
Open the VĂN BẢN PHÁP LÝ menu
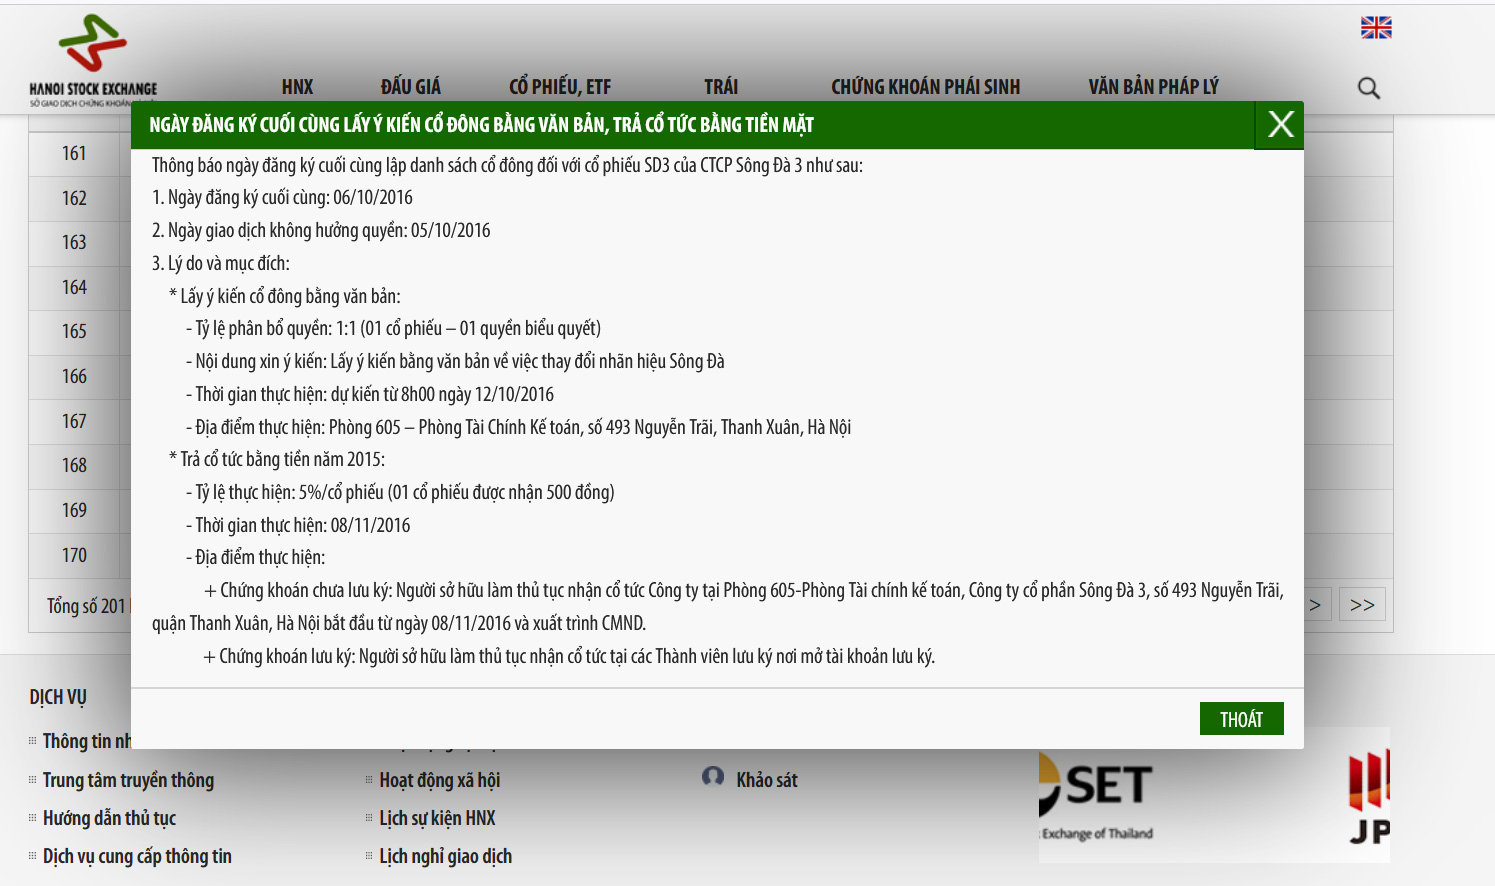pyautogui.click(x=1153, y=87)
